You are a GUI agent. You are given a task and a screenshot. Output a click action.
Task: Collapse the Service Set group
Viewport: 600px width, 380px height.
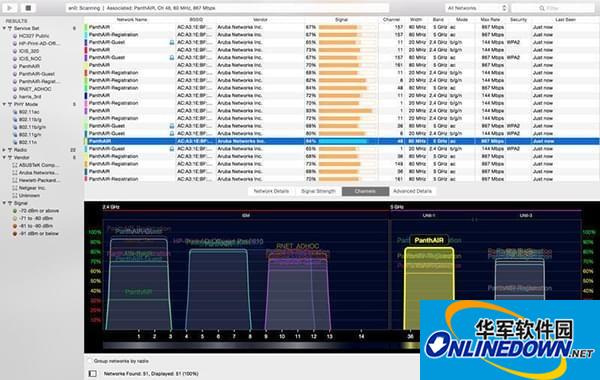[4, 28]
